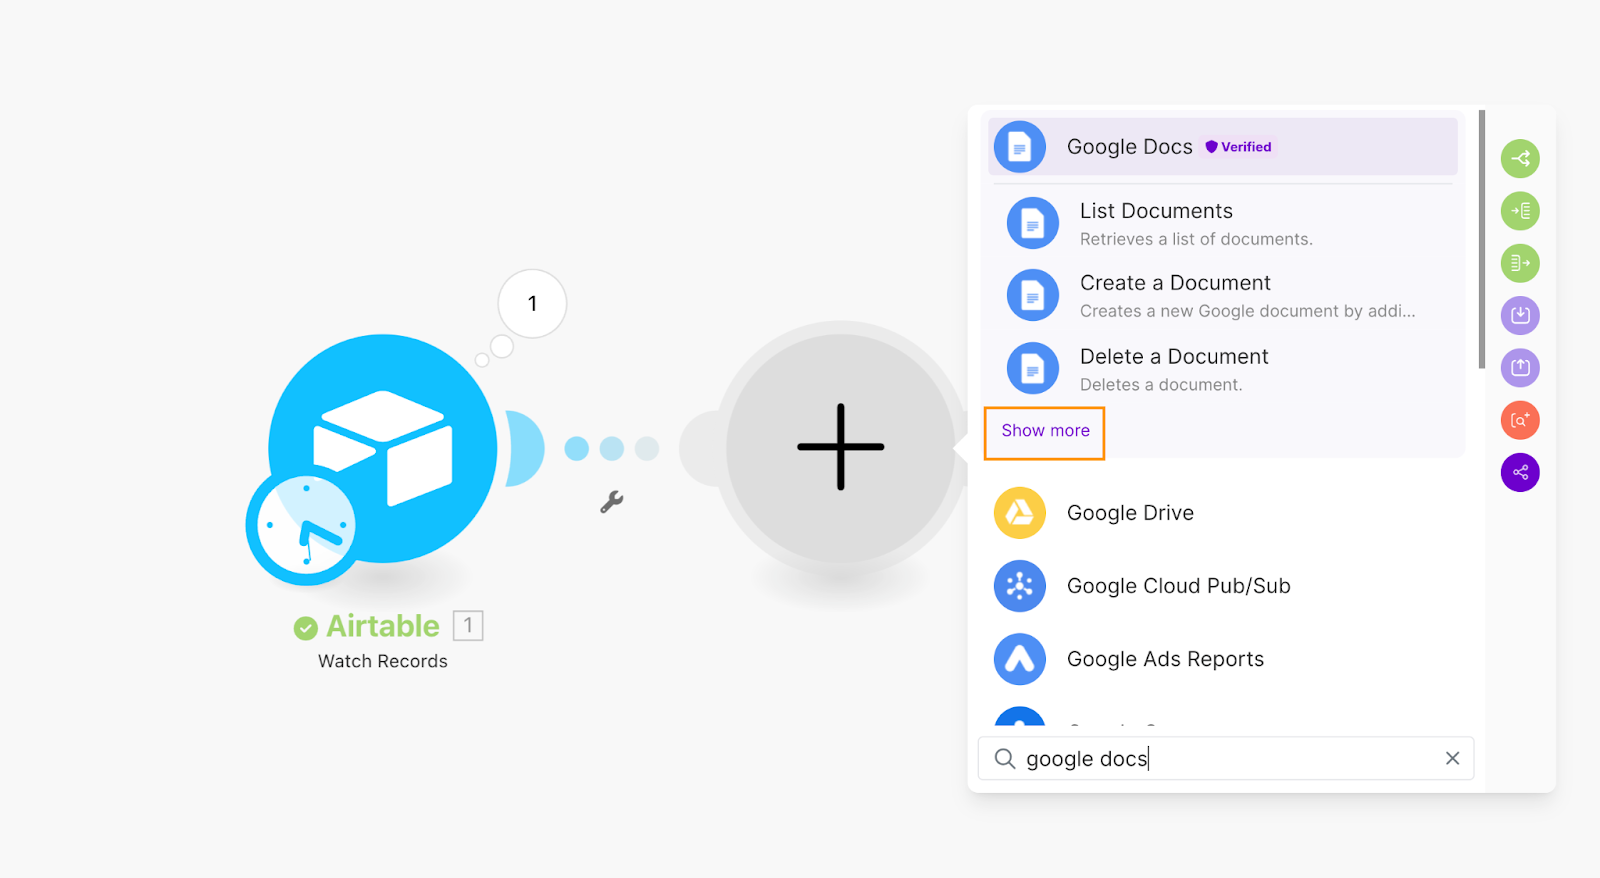1600x878 pixels.
Task: Click the dark purple share-nodes icon
Action: (1520, 472)
